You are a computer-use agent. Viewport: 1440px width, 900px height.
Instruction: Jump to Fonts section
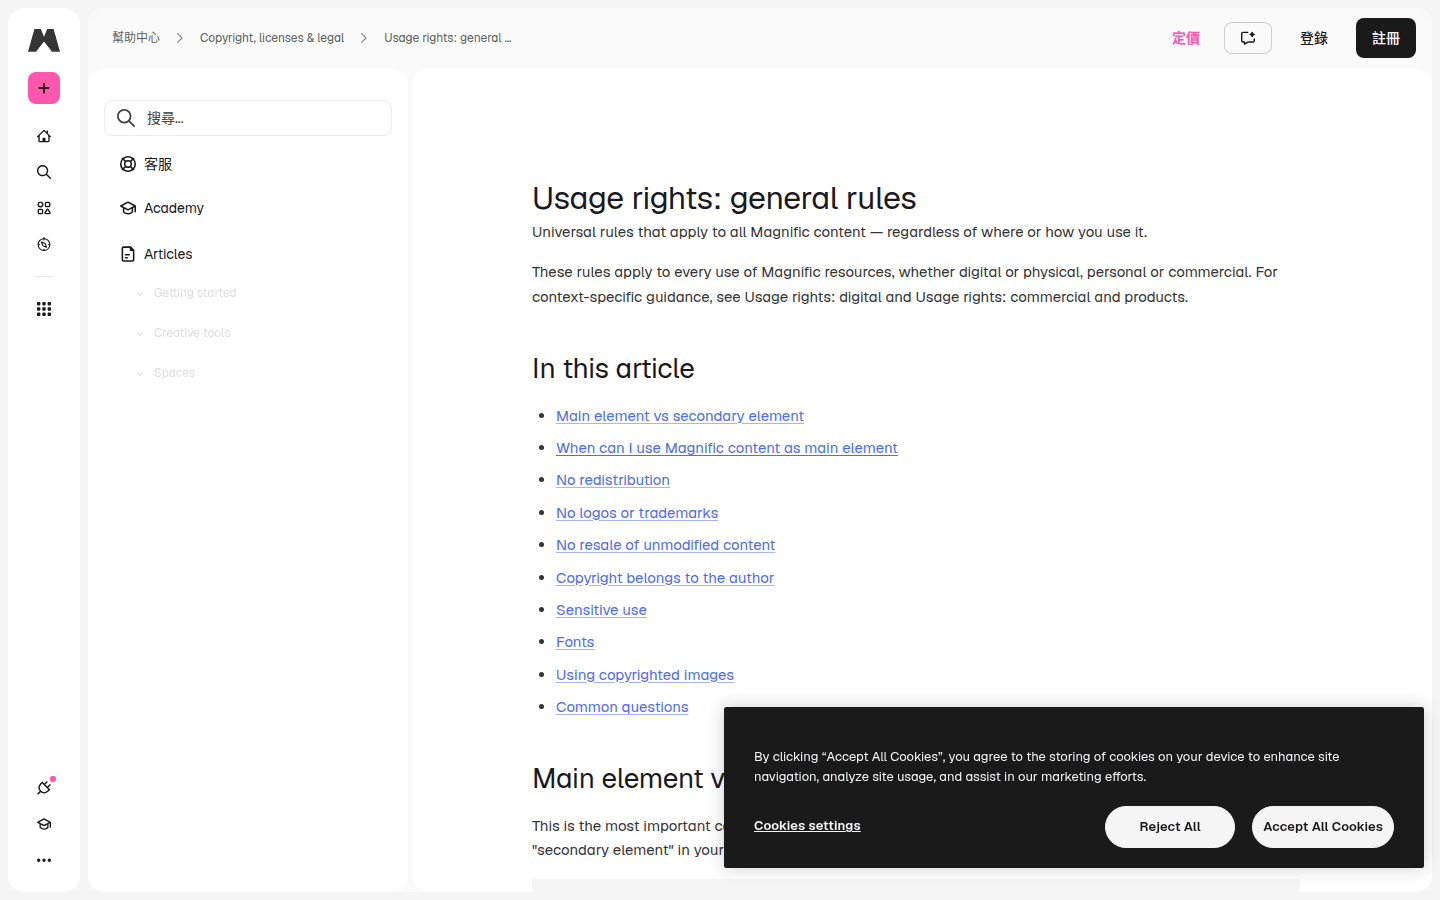pos(575,642)
